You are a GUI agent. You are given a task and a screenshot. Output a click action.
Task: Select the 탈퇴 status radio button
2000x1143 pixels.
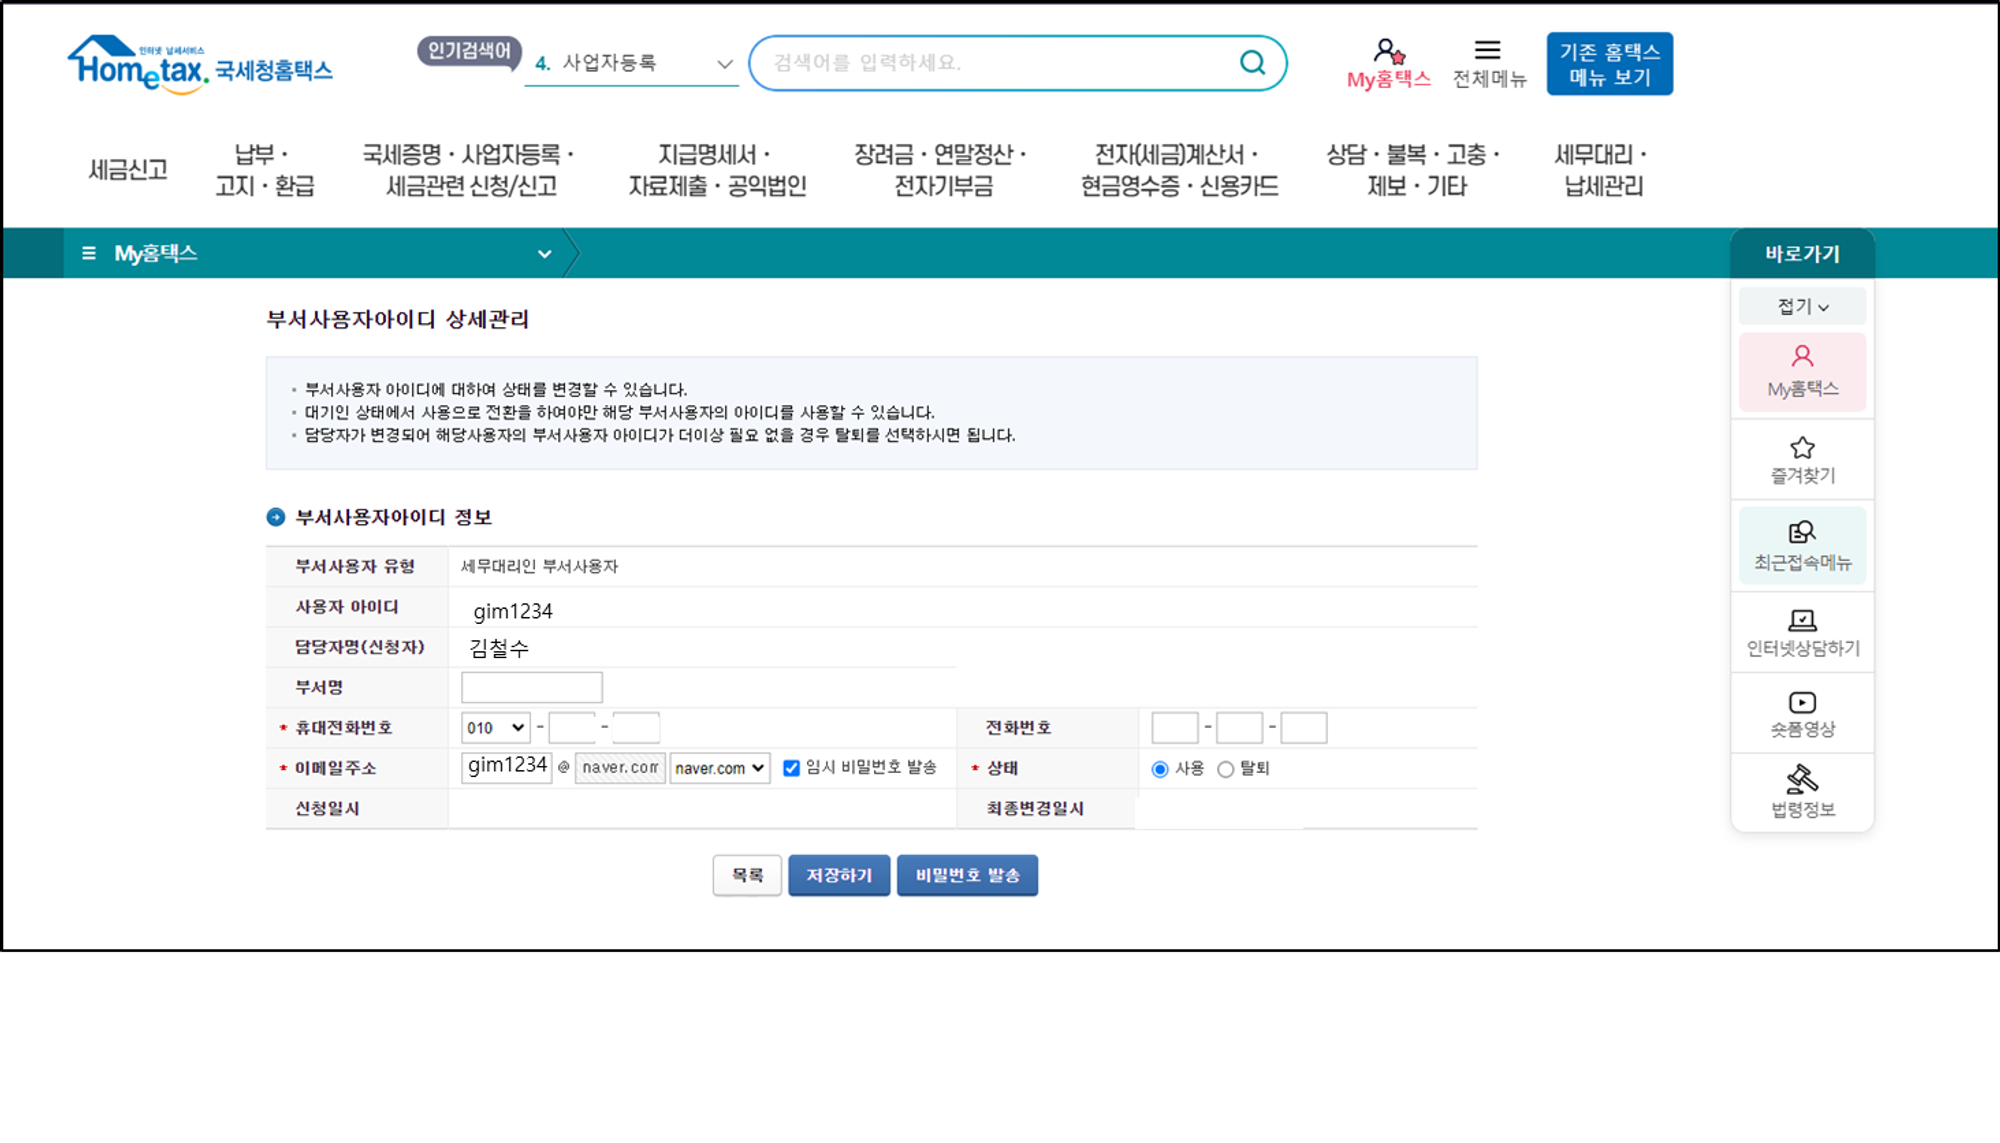(1225, 769)
